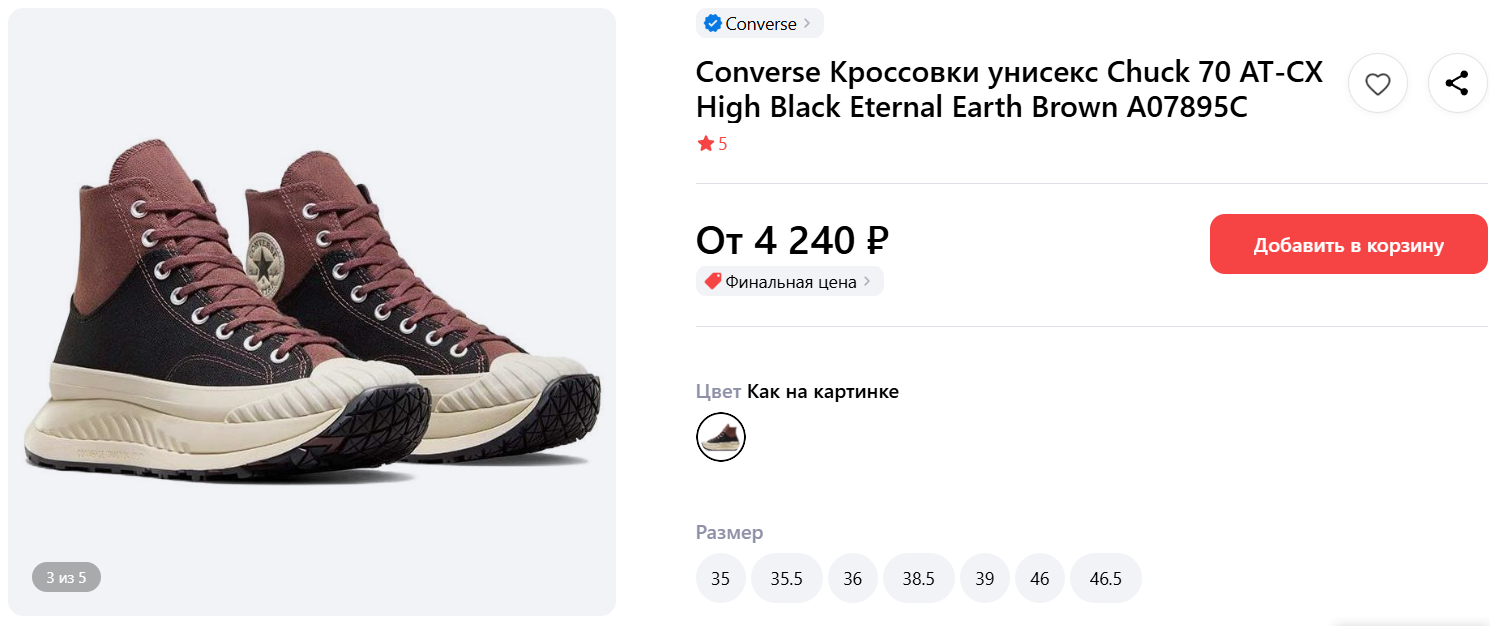This screenshot has height=626, width=1496.
Task: Click the blue verified brand badge
Action: point(713,24)
